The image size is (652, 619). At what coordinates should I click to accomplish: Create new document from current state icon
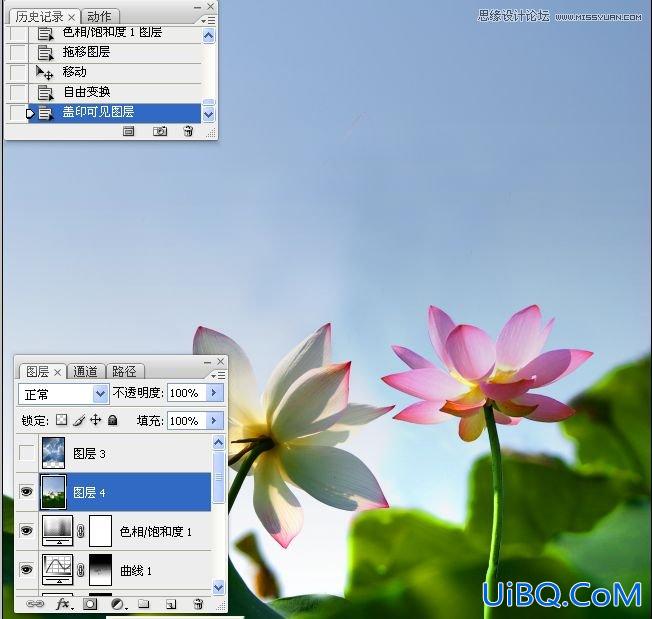click(x=128, y=131)
